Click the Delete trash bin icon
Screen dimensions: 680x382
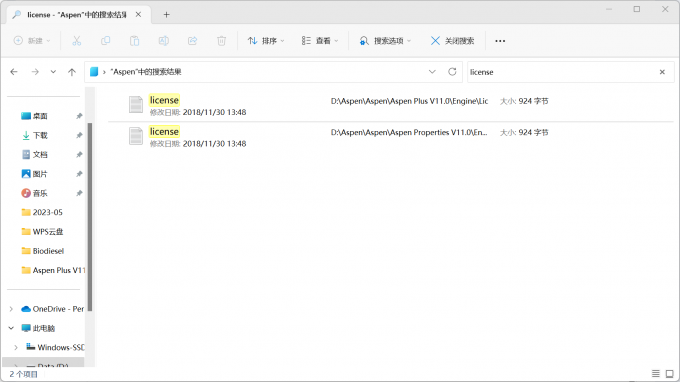[222, 41]
